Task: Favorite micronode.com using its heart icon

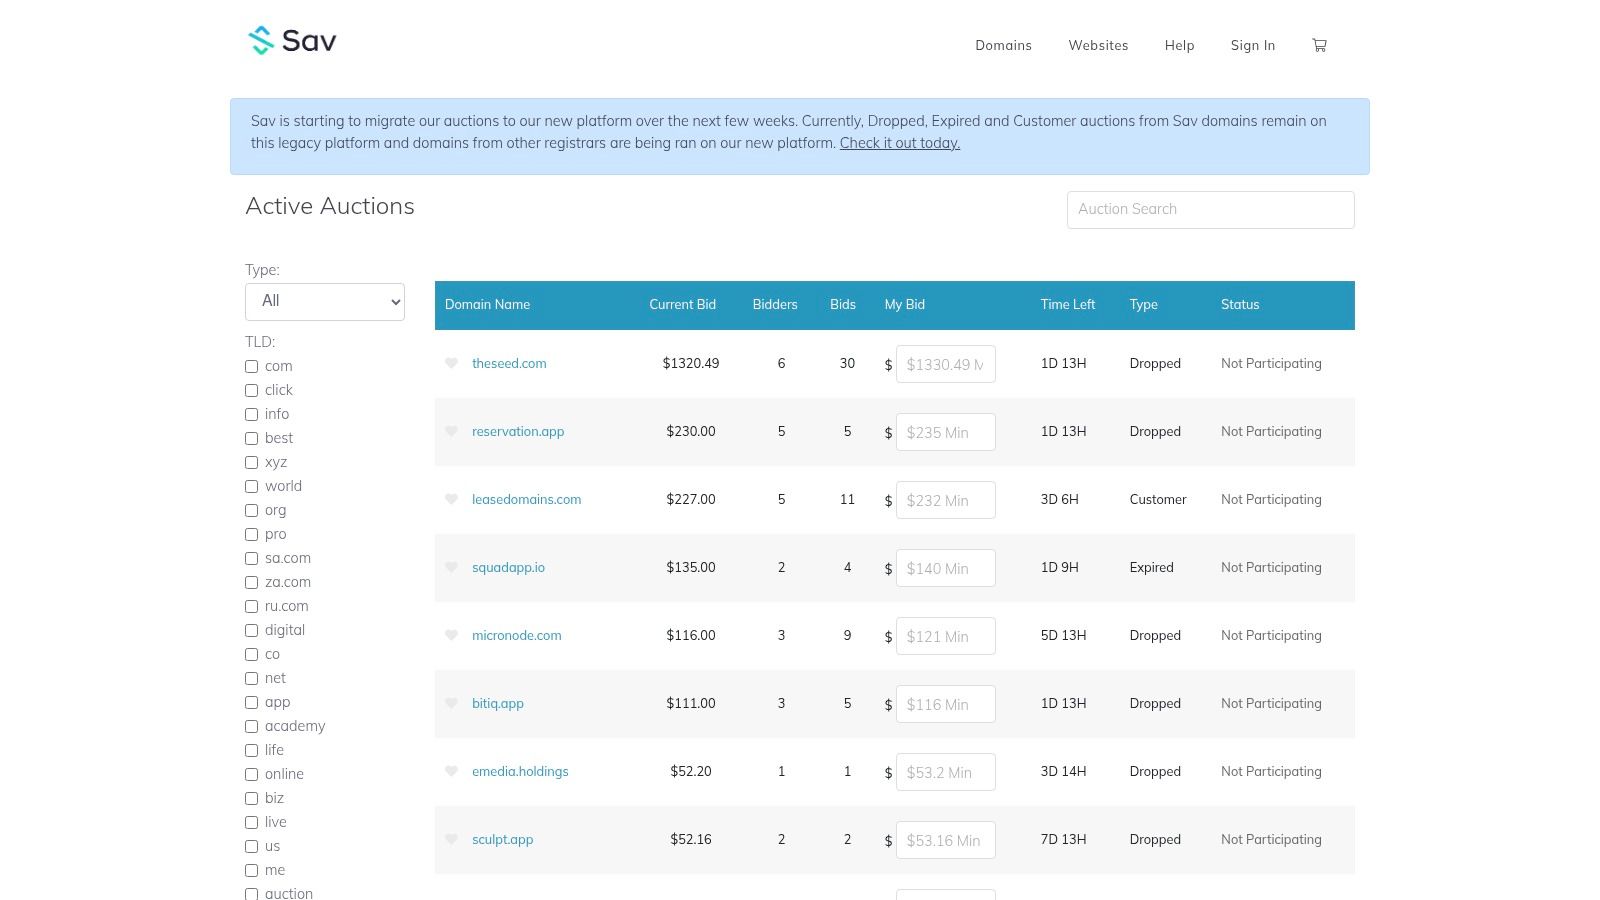Action: [451, 635]
